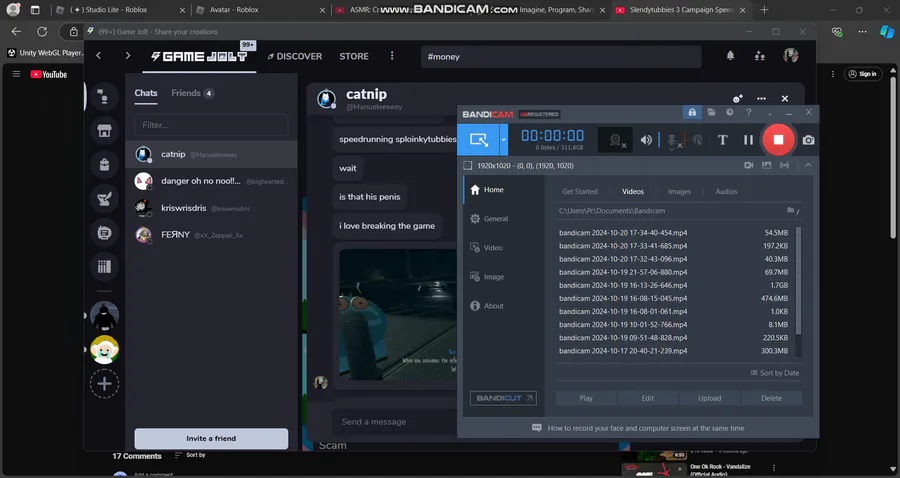
Task: Open Bandicam's text overlay T tool
Action: pyautogui.click(x=723, y=139)
